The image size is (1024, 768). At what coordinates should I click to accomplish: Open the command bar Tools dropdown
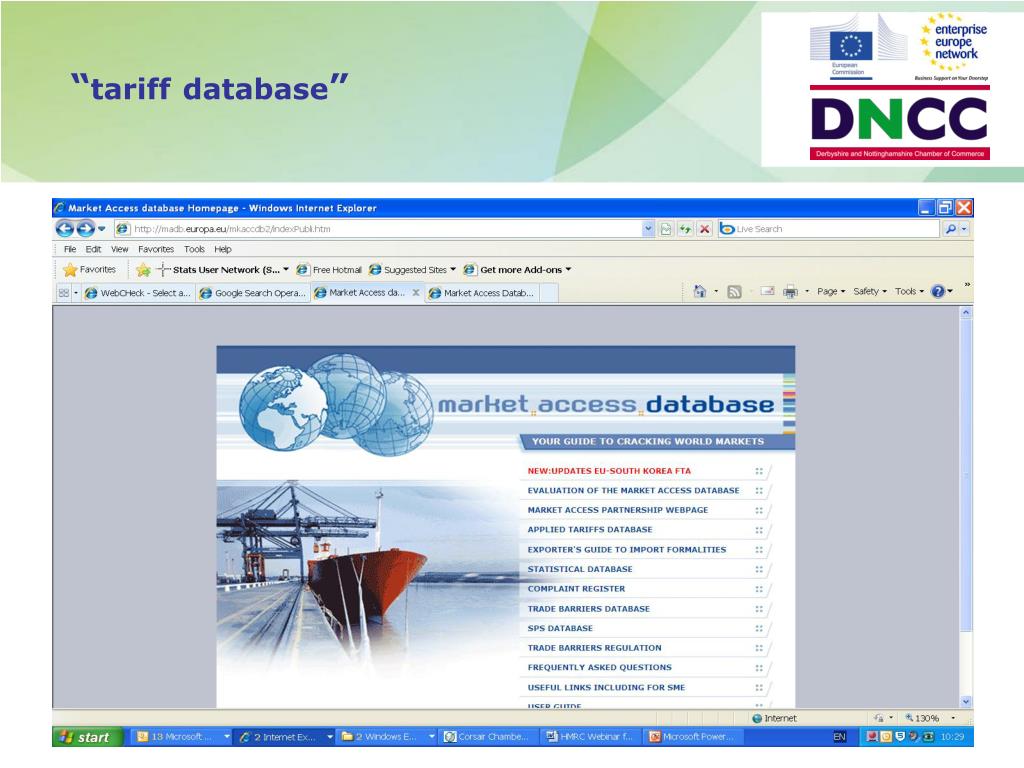coord(909,291)
